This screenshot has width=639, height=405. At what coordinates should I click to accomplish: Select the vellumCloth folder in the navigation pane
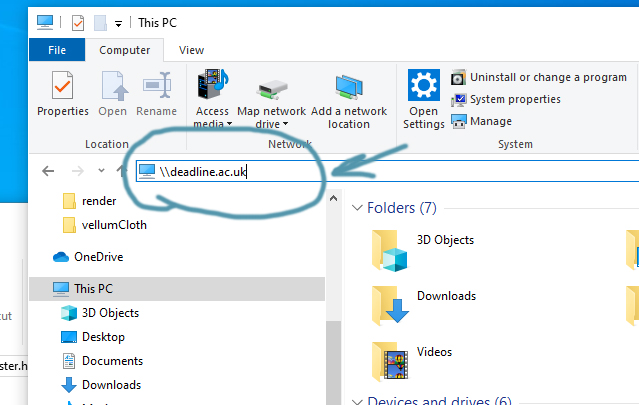tap(105, 225)
